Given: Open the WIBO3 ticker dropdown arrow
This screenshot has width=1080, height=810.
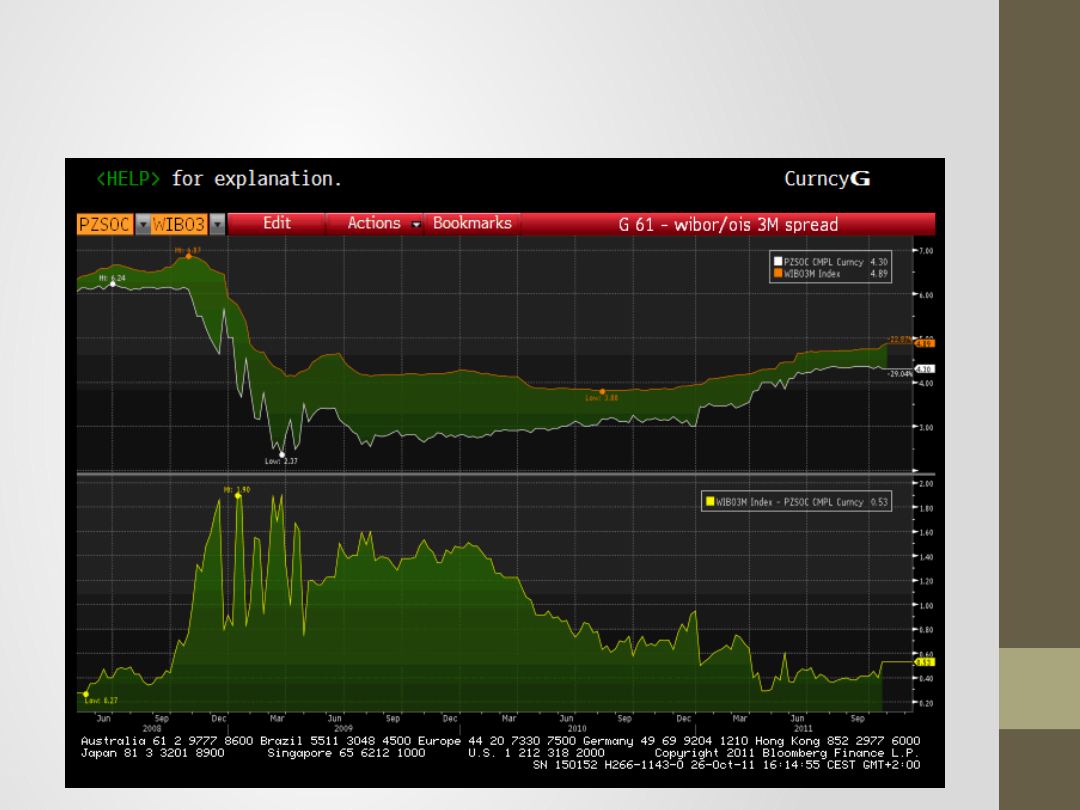Looking at the screenshot, I should pos(217,224).
